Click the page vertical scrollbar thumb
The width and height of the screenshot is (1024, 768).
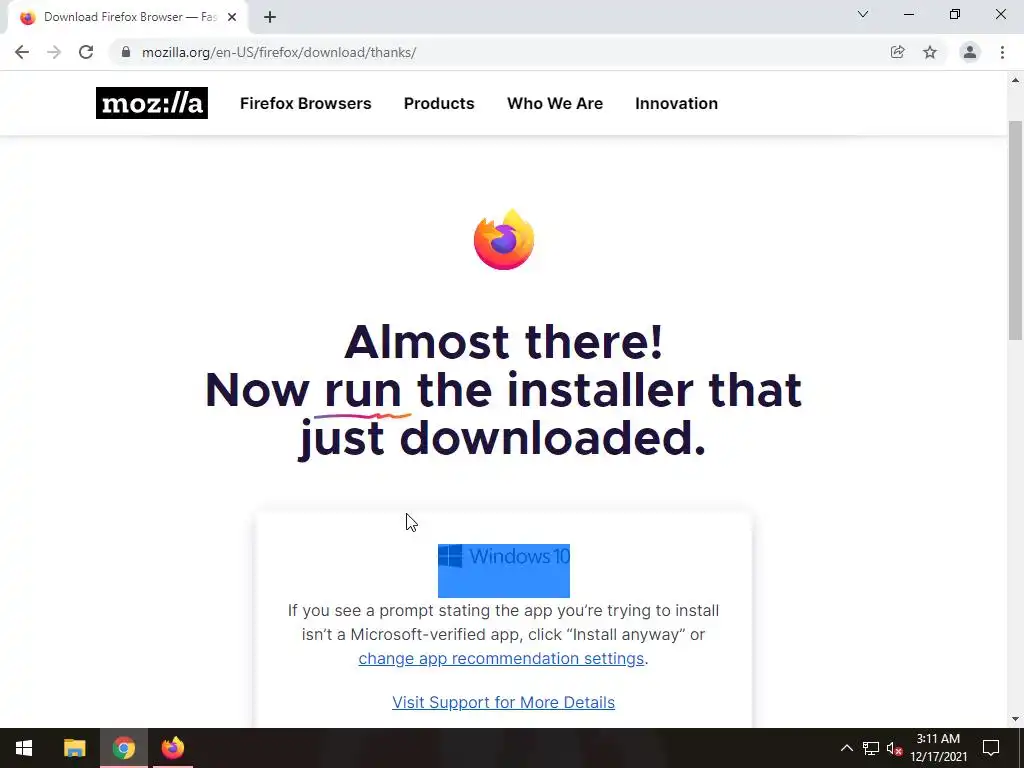click(1016, 230)
